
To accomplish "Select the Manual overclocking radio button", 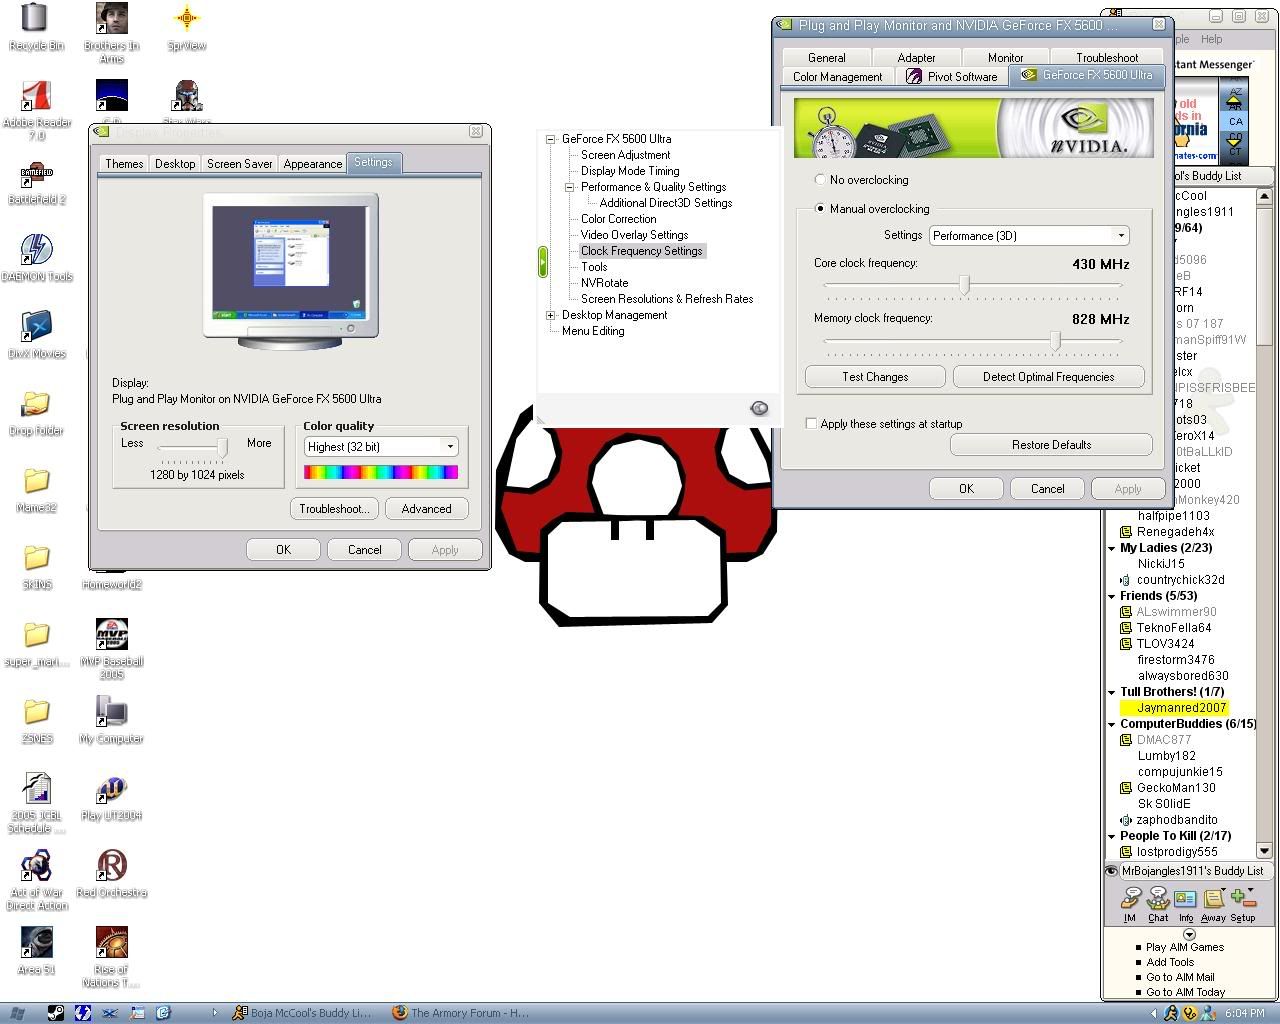I will pos(821,209).
